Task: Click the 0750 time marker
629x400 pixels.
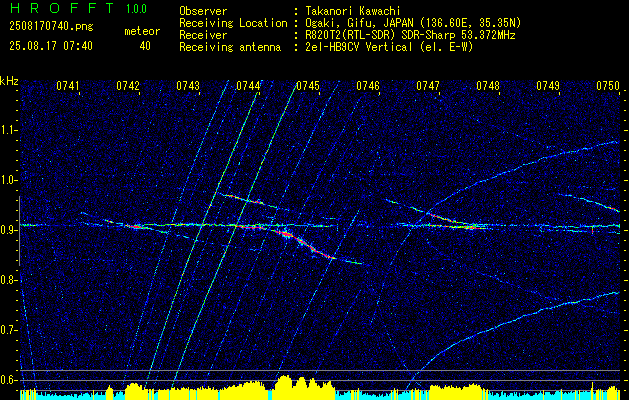Action: pyautogui.click(x=608, y=86)
